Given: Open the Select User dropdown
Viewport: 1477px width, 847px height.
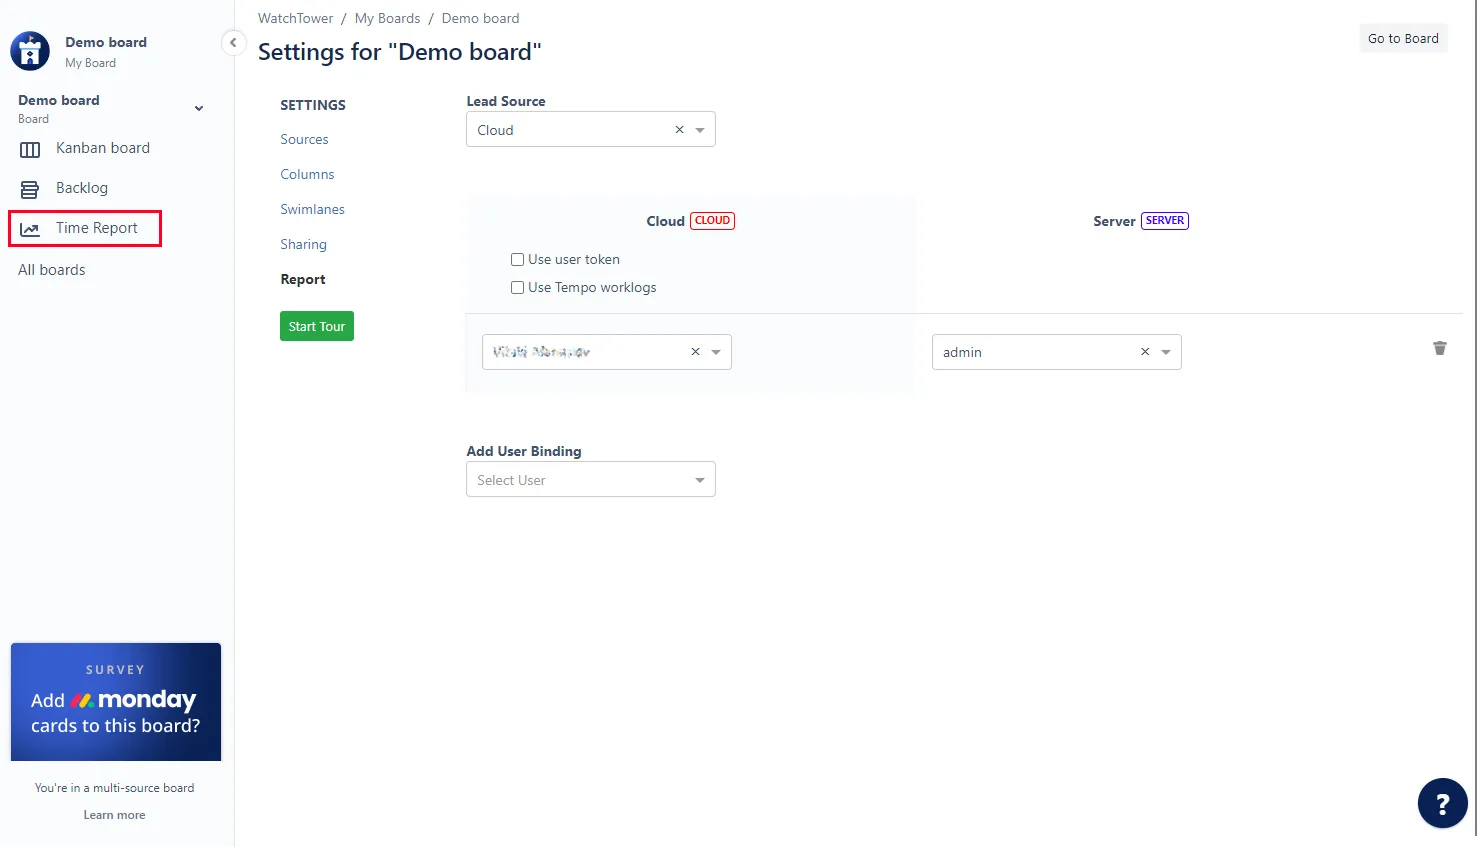Looking at the screenshot, I should coord(591,479).
